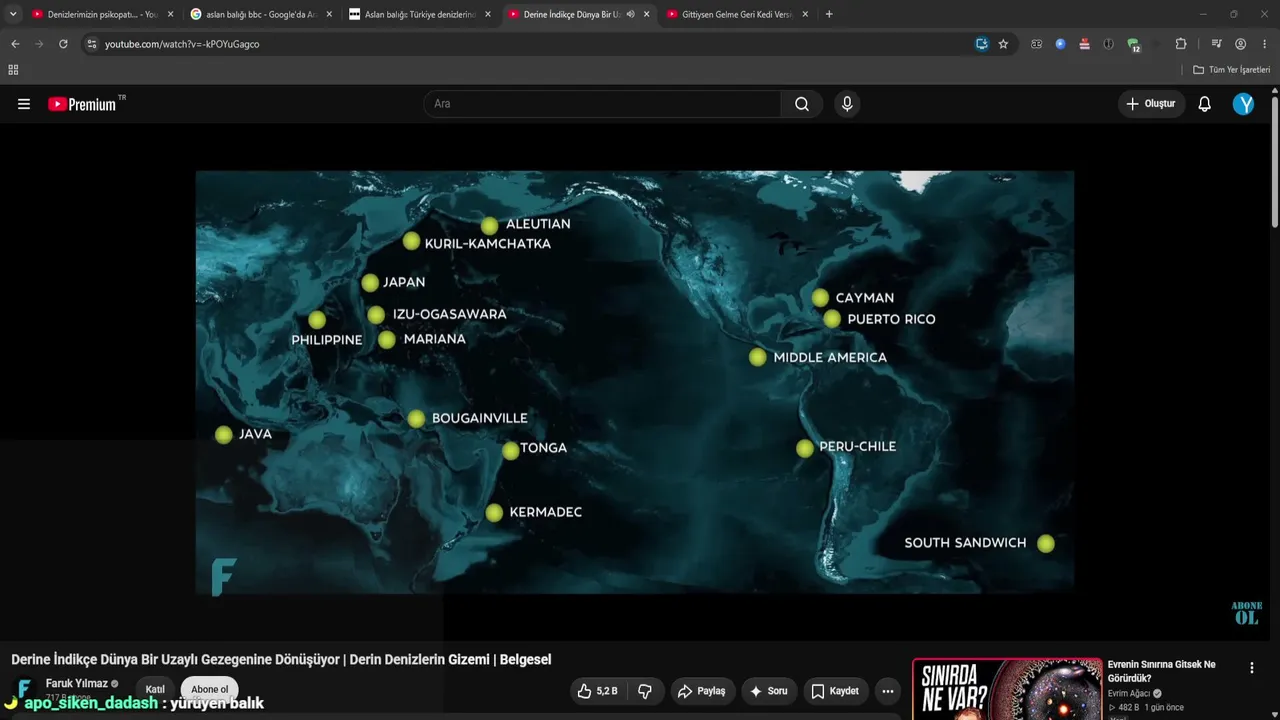Image resolution: width=1280 pixels, height=720 pixels.
Task: Save video with Kaydet button
Action: tap(835, 691)
